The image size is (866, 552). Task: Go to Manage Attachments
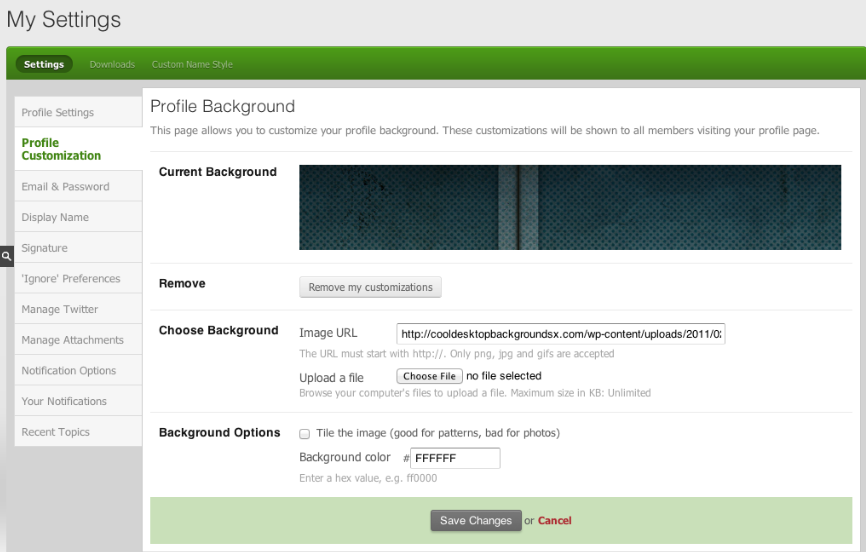[72, 340]
